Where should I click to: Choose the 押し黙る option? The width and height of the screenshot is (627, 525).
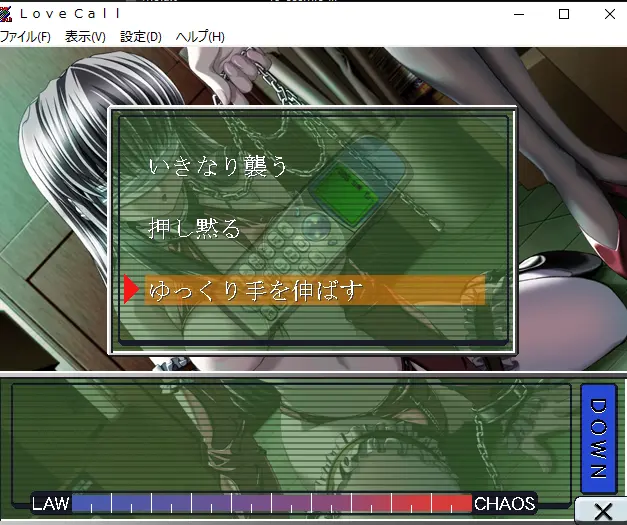coord(195,228)
